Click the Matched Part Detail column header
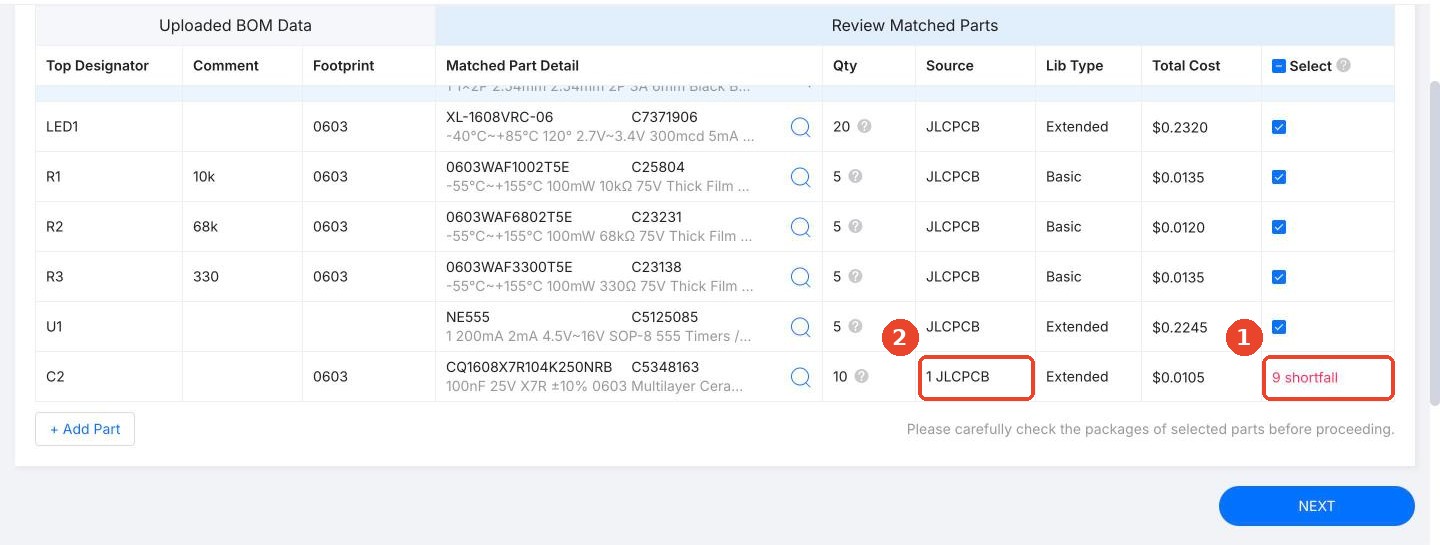Screen dimensions: 1440x545 [512, 66]
